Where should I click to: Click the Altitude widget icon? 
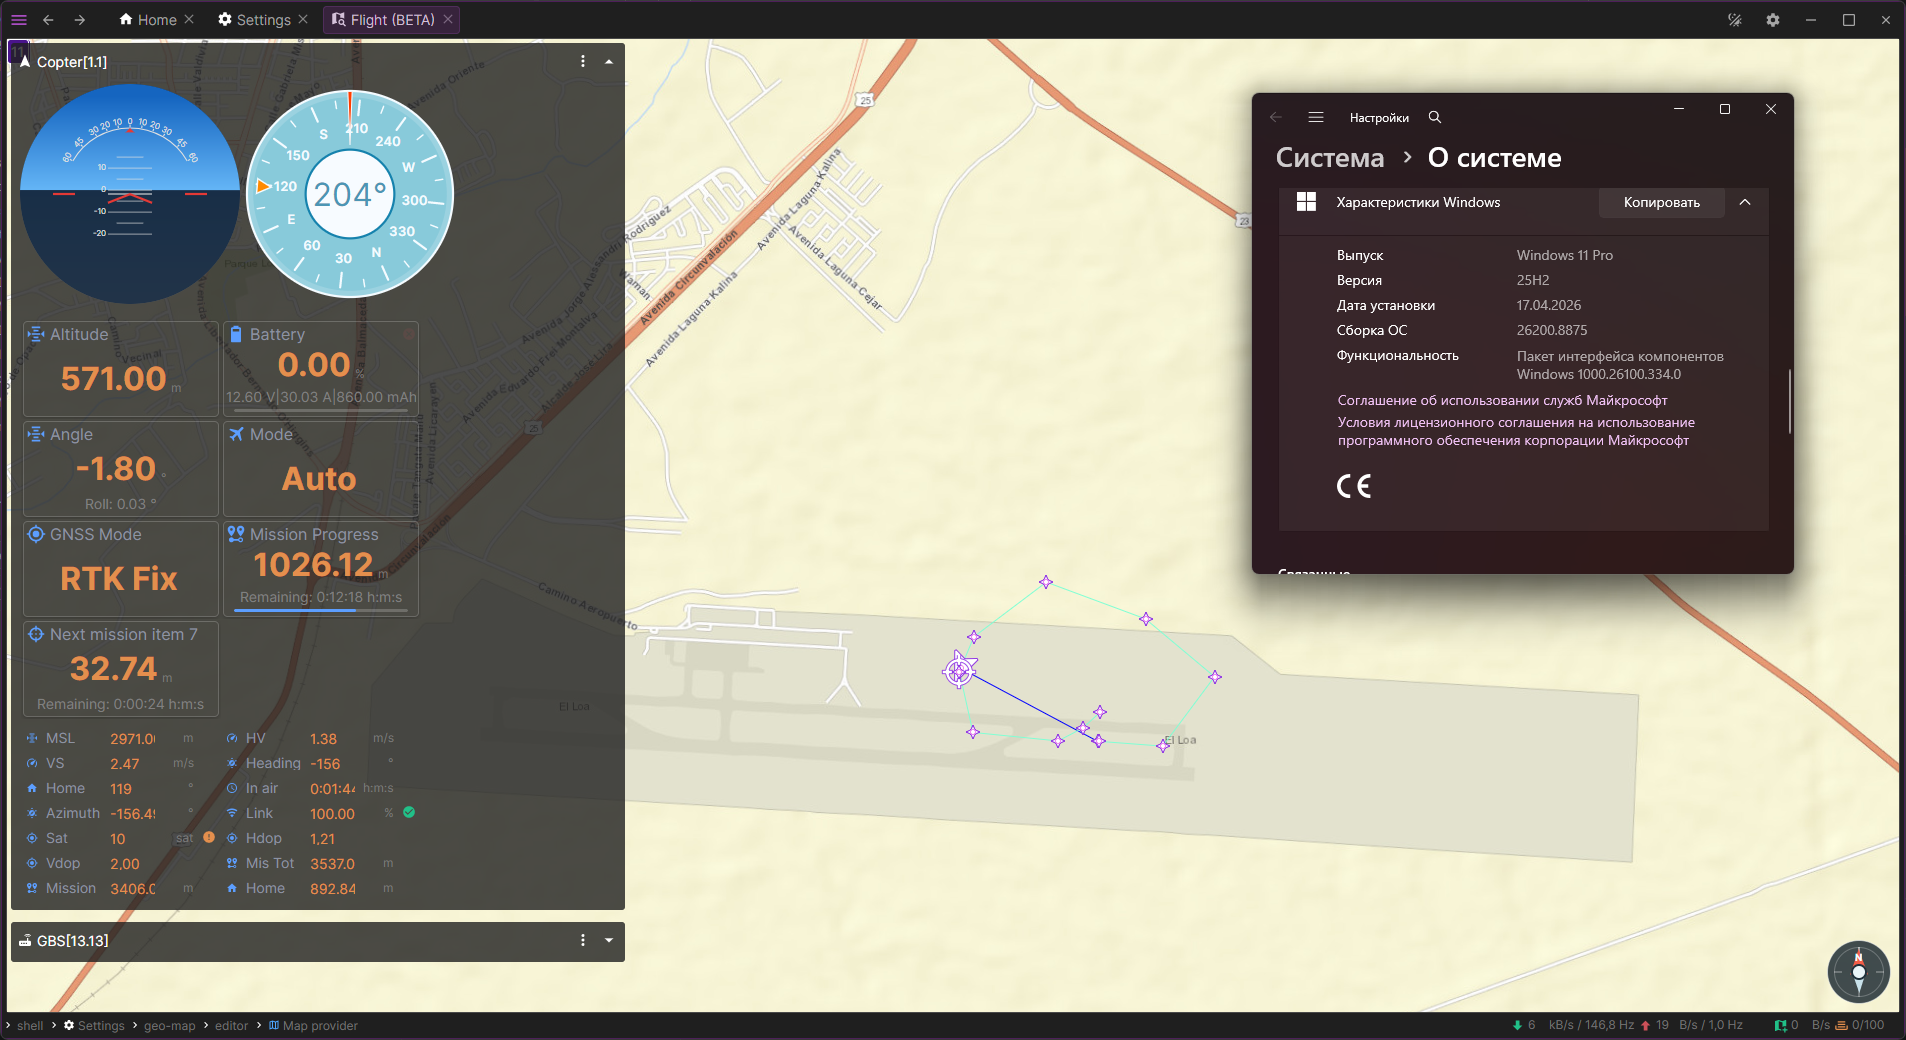click(36, 334)
